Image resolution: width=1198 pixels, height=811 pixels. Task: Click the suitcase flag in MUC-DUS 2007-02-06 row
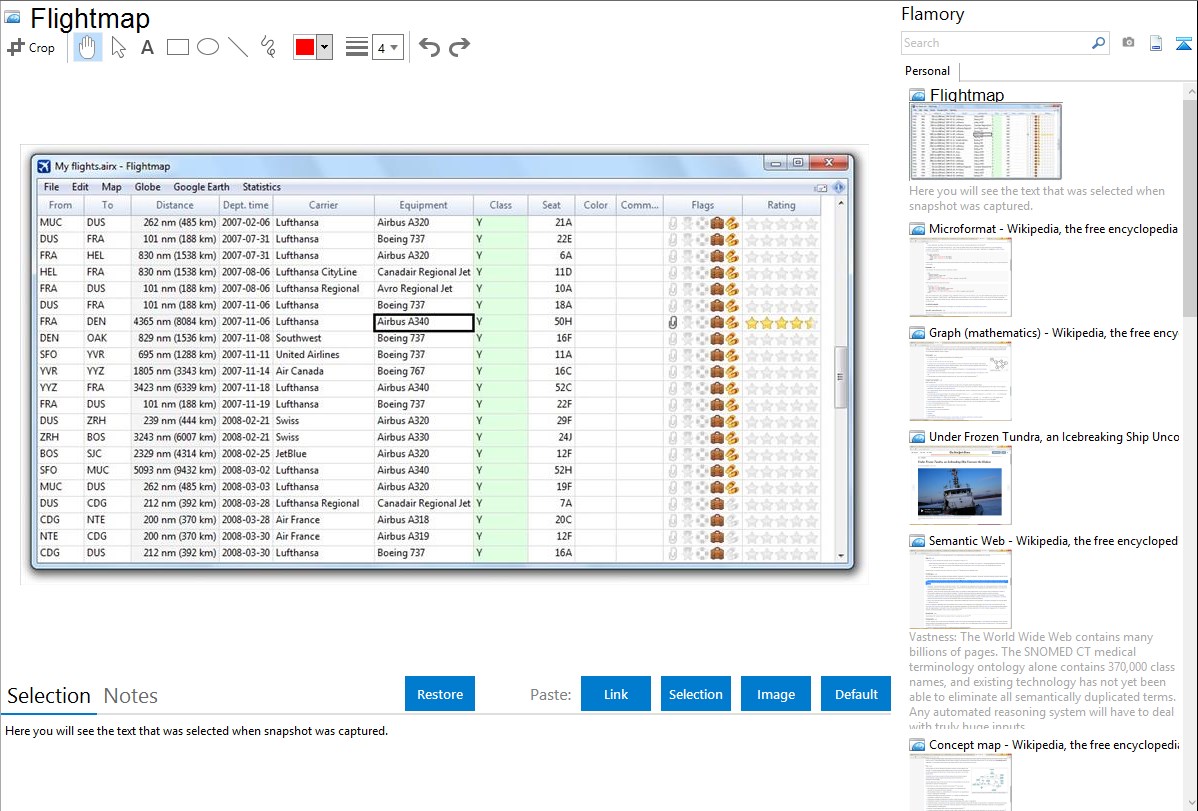tap(717, 223)
